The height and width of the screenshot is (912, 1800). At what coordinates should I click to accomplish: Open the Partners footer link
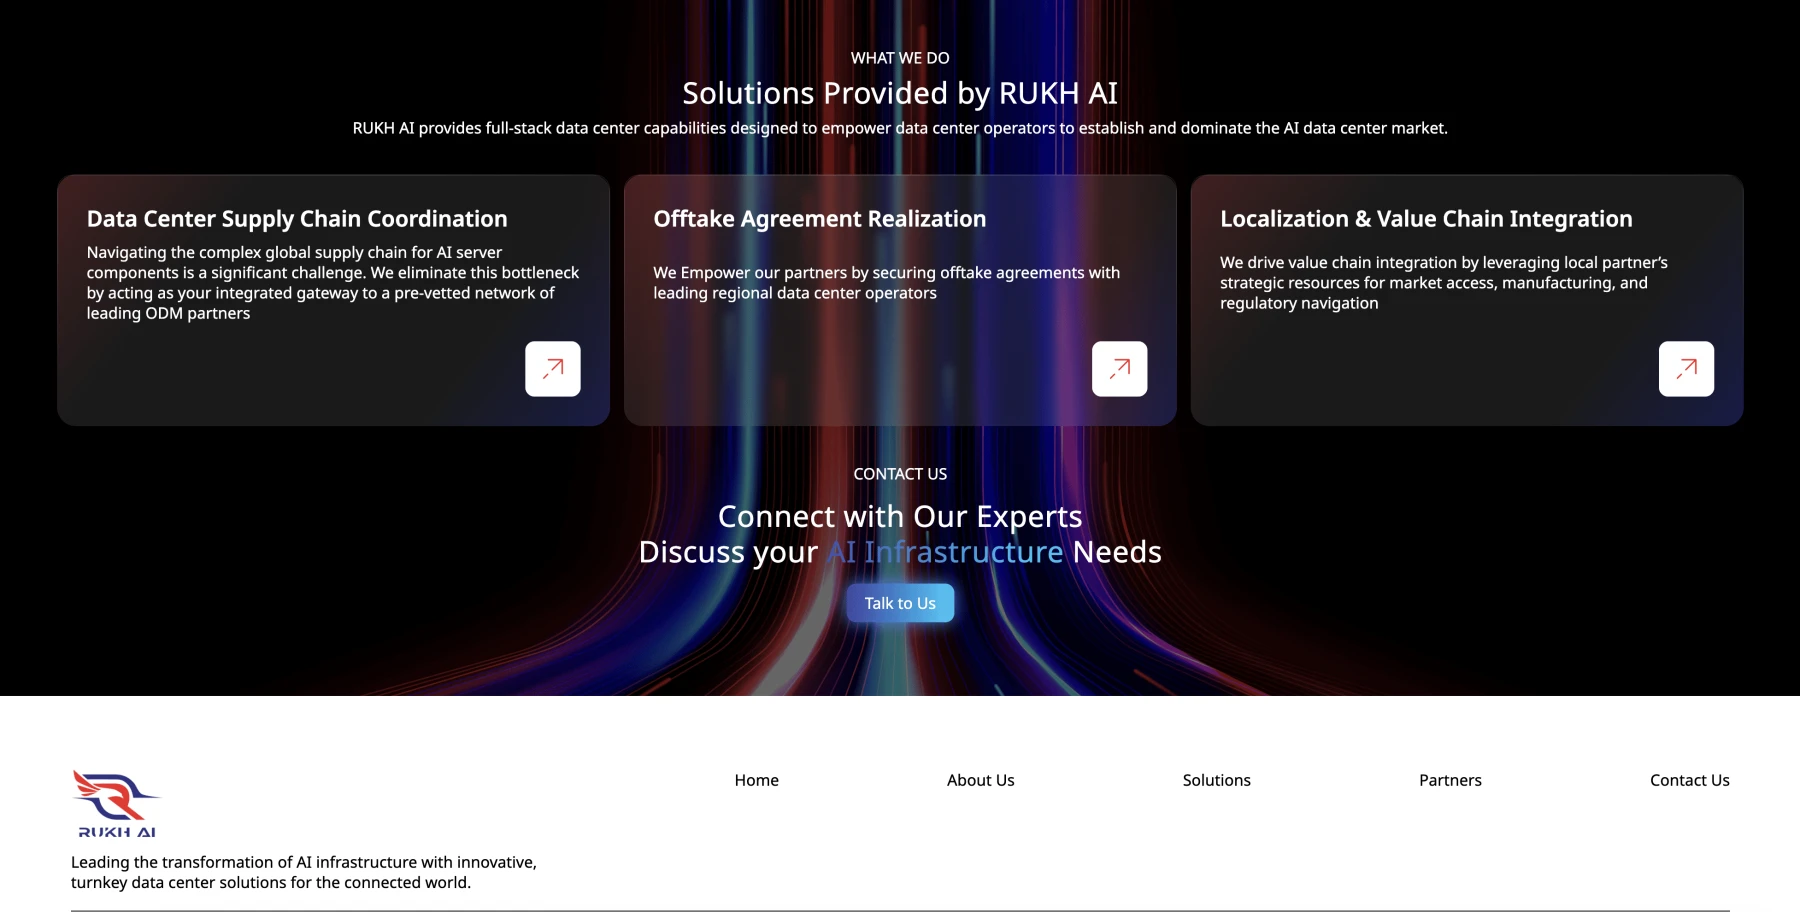click(x=1450, y=780)
